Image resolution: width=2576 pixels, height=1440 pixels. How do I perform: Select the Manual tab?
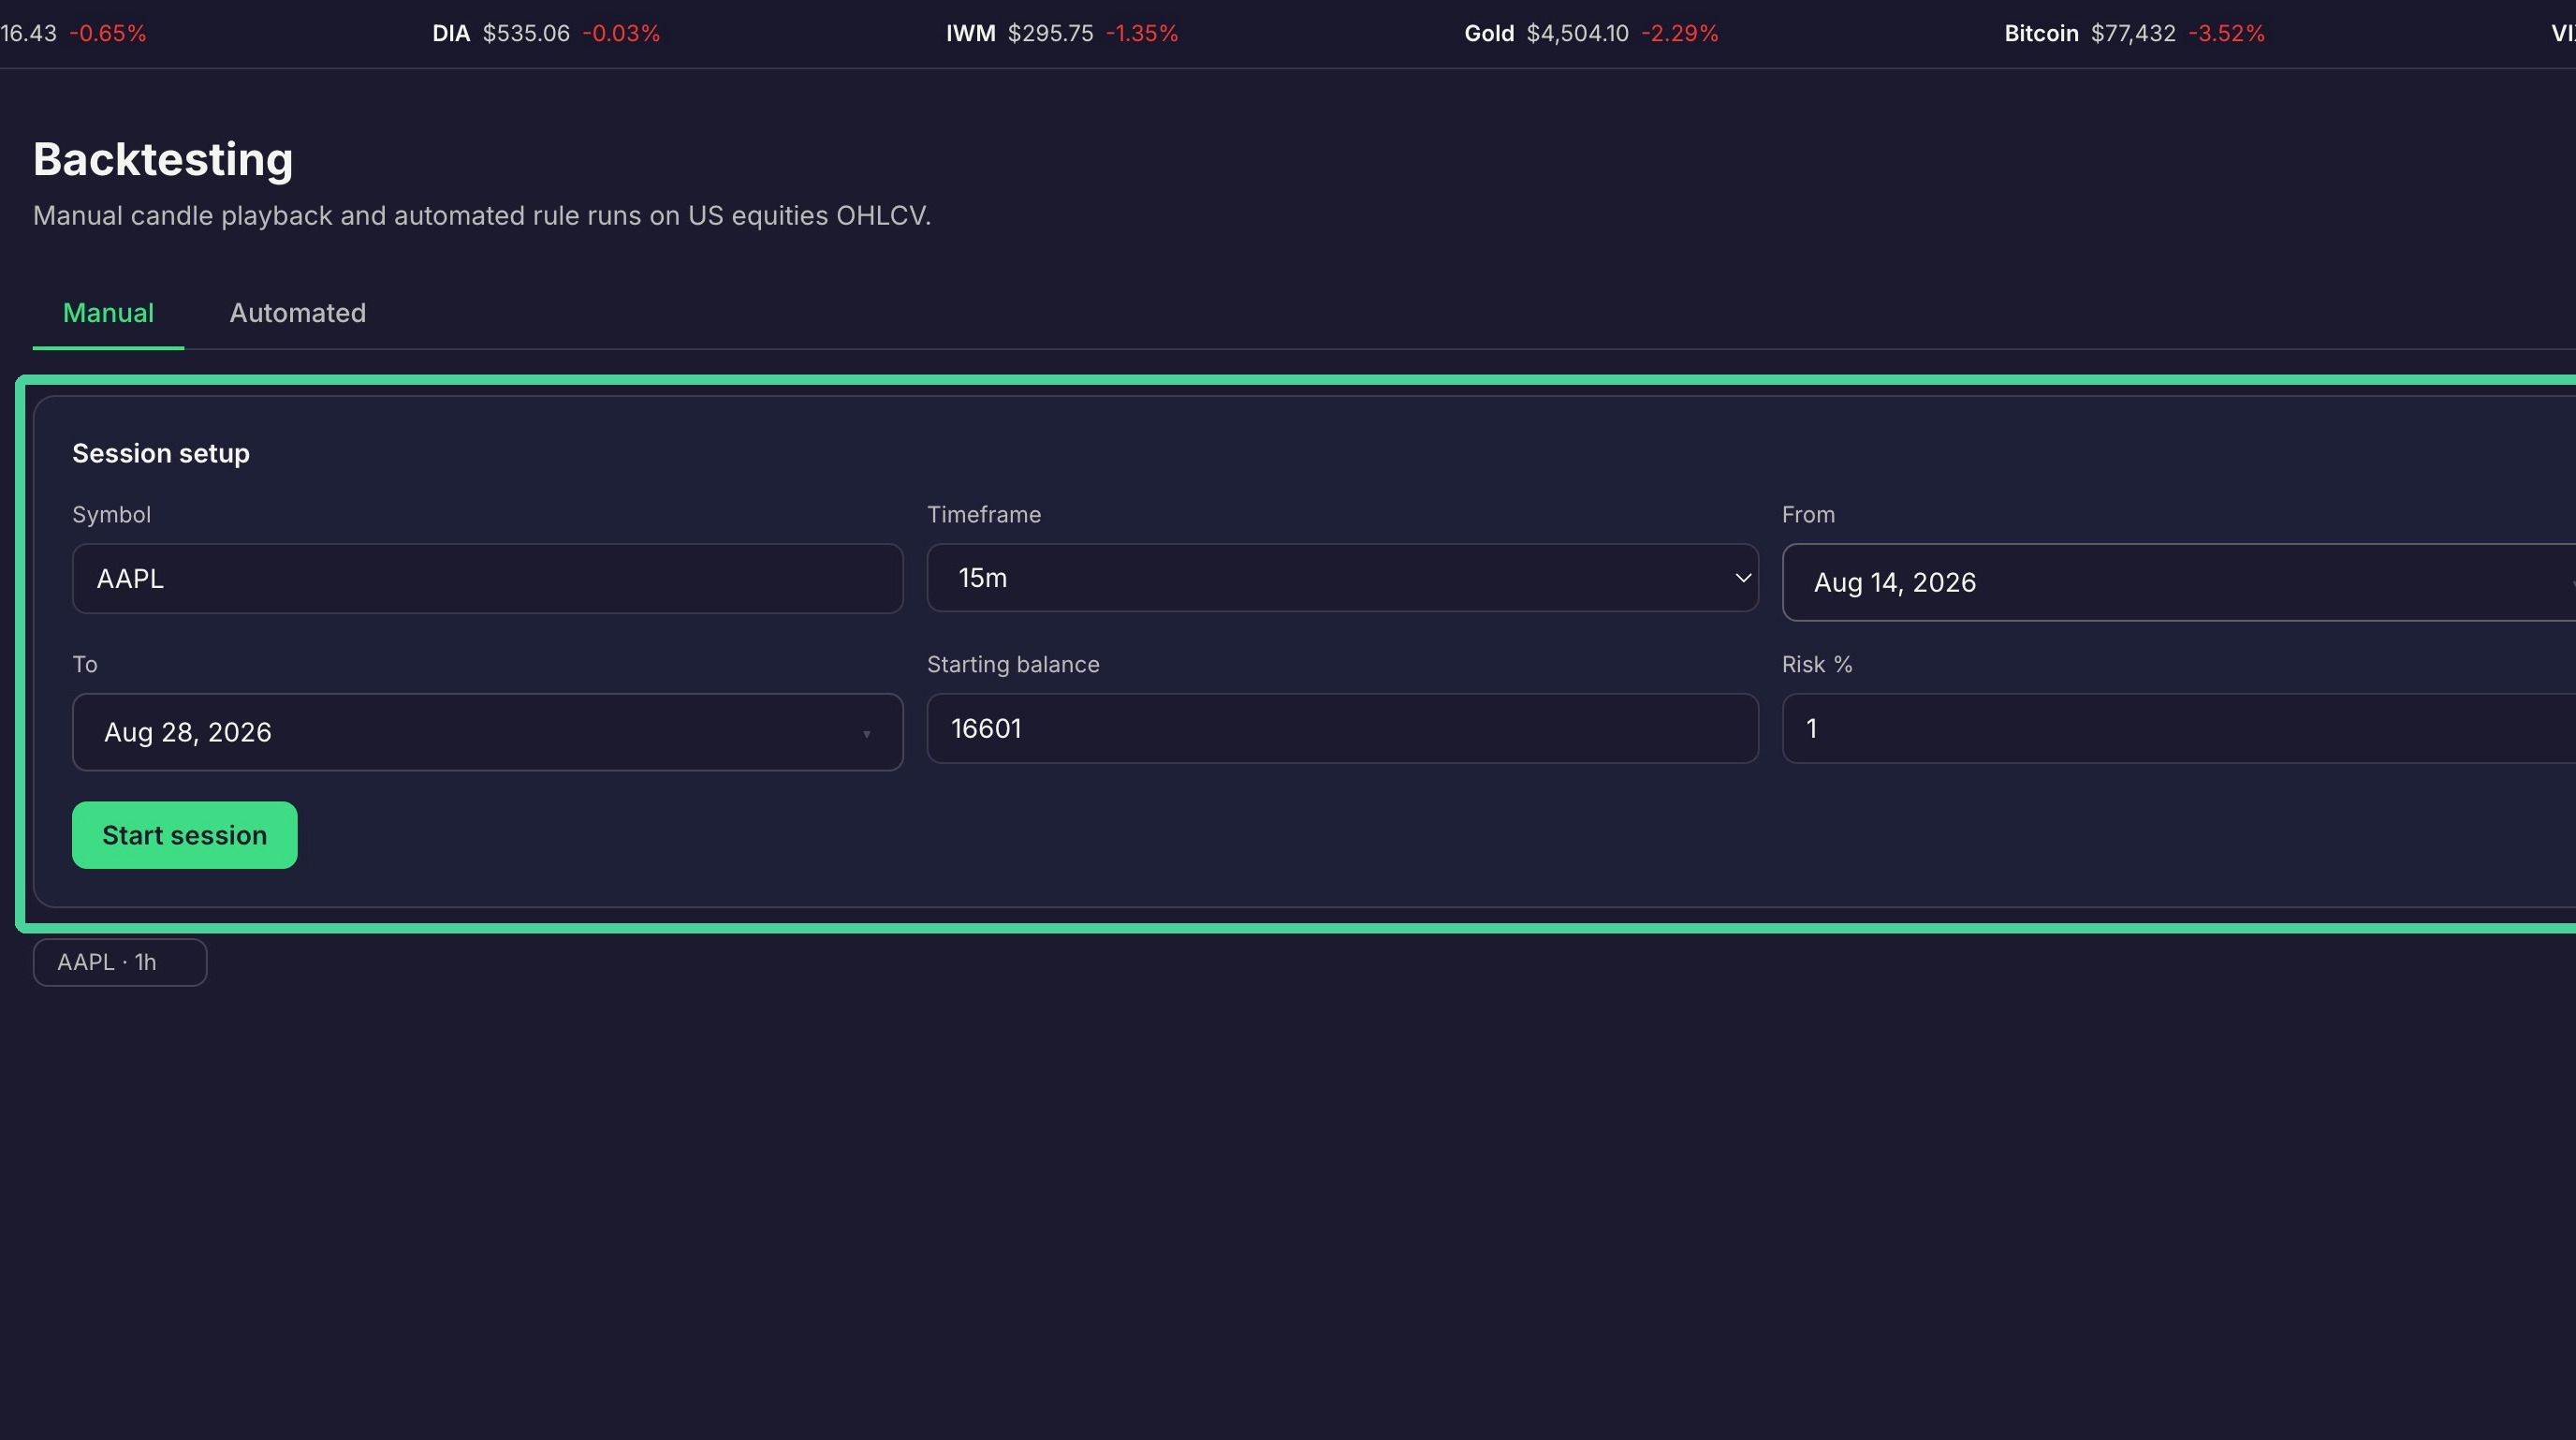tap(108, 313)
